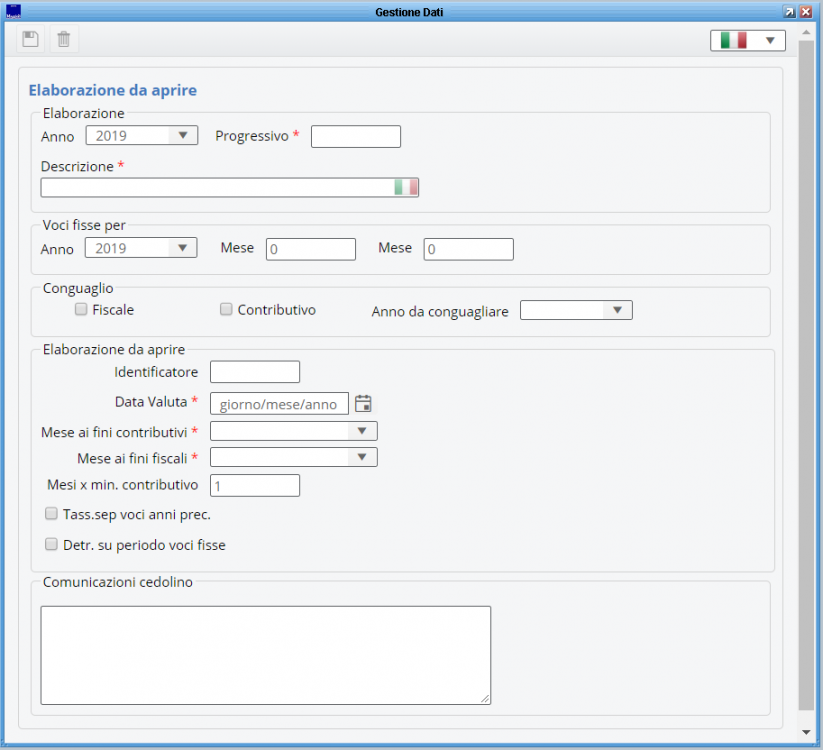Viewport: 823px width, 750px height.
Task: Click the Comunicazioni cedolino text area
Action: (265, 655)
